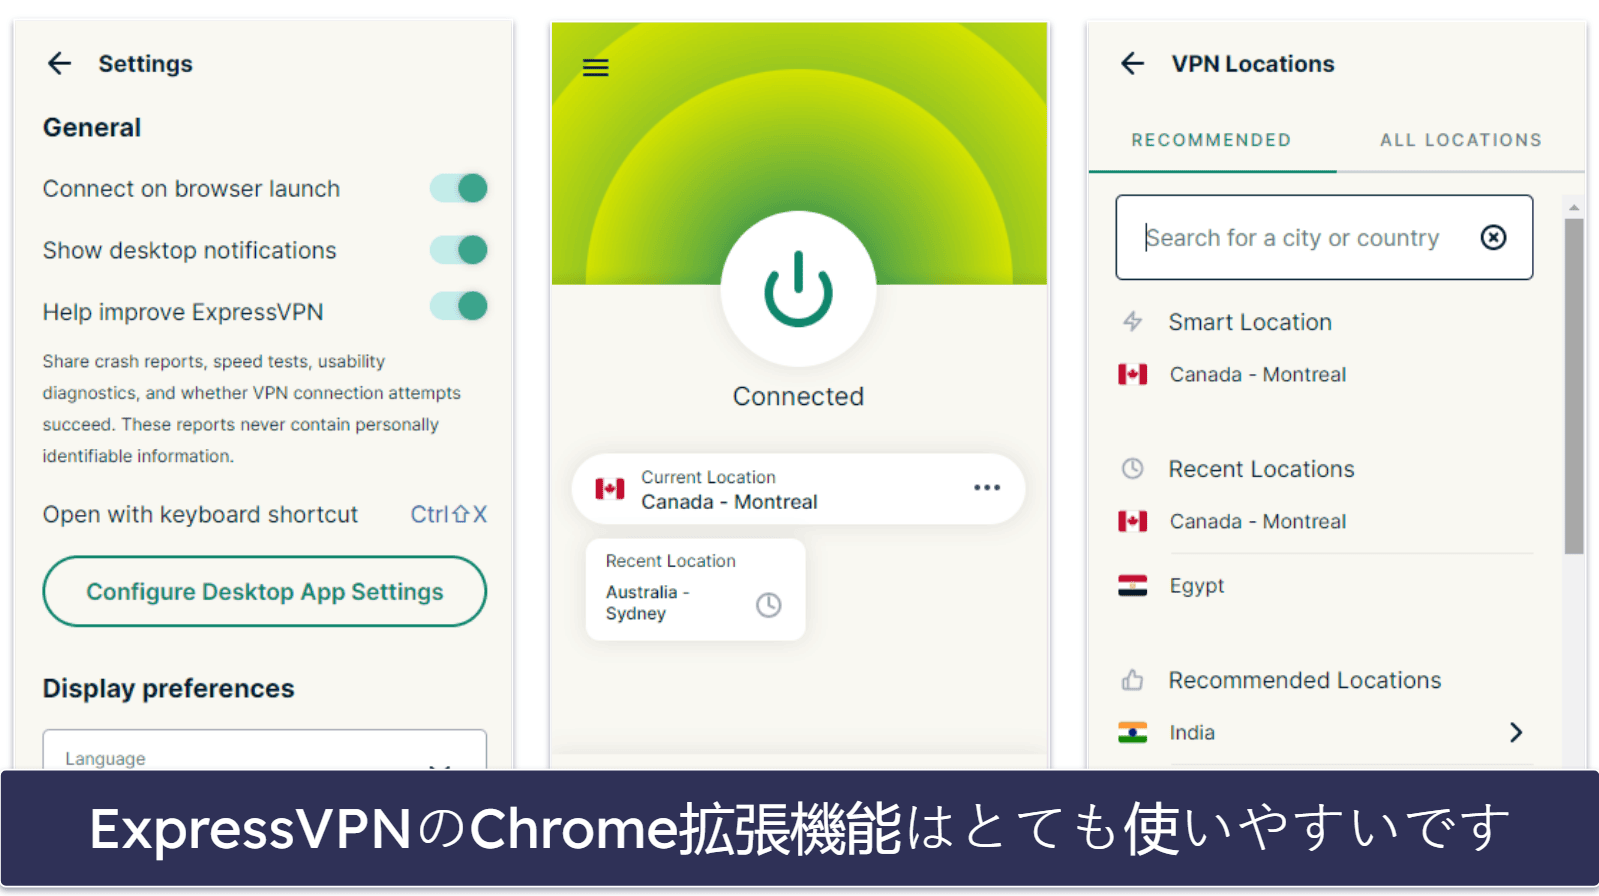
Task: Open the hamburger menu in main panel
Action: (x=596, y=68)
